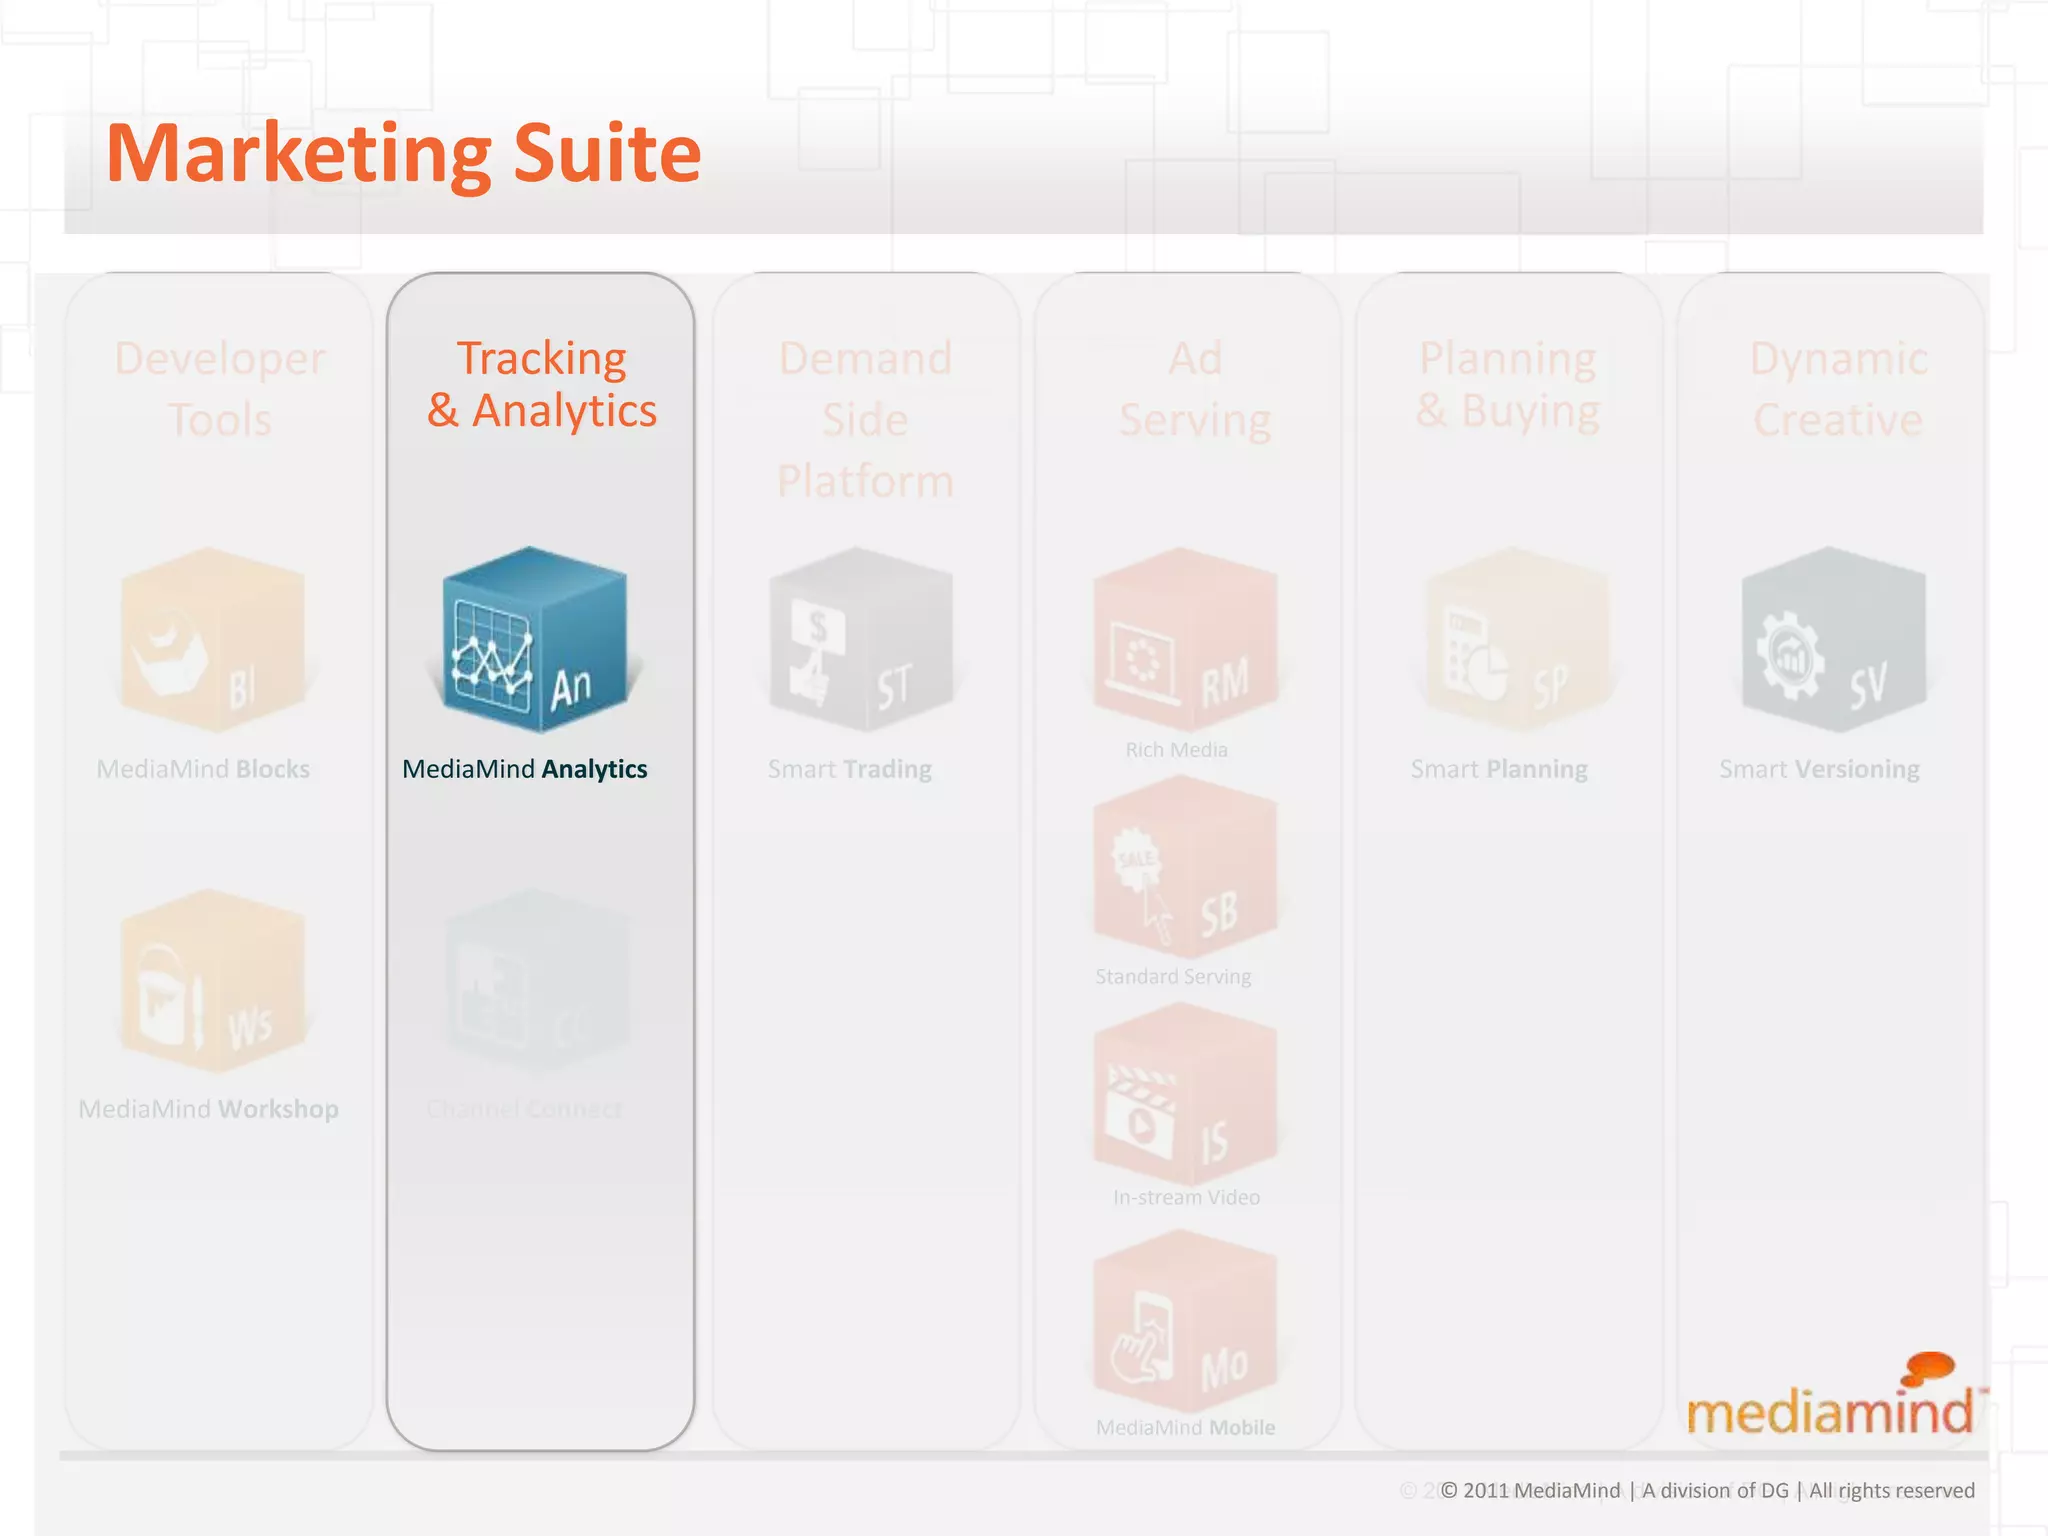Viewport: 2048px width, 1536px height.
Task: Select the MediaMind Workshop cube icon
Action: point(212,982)
